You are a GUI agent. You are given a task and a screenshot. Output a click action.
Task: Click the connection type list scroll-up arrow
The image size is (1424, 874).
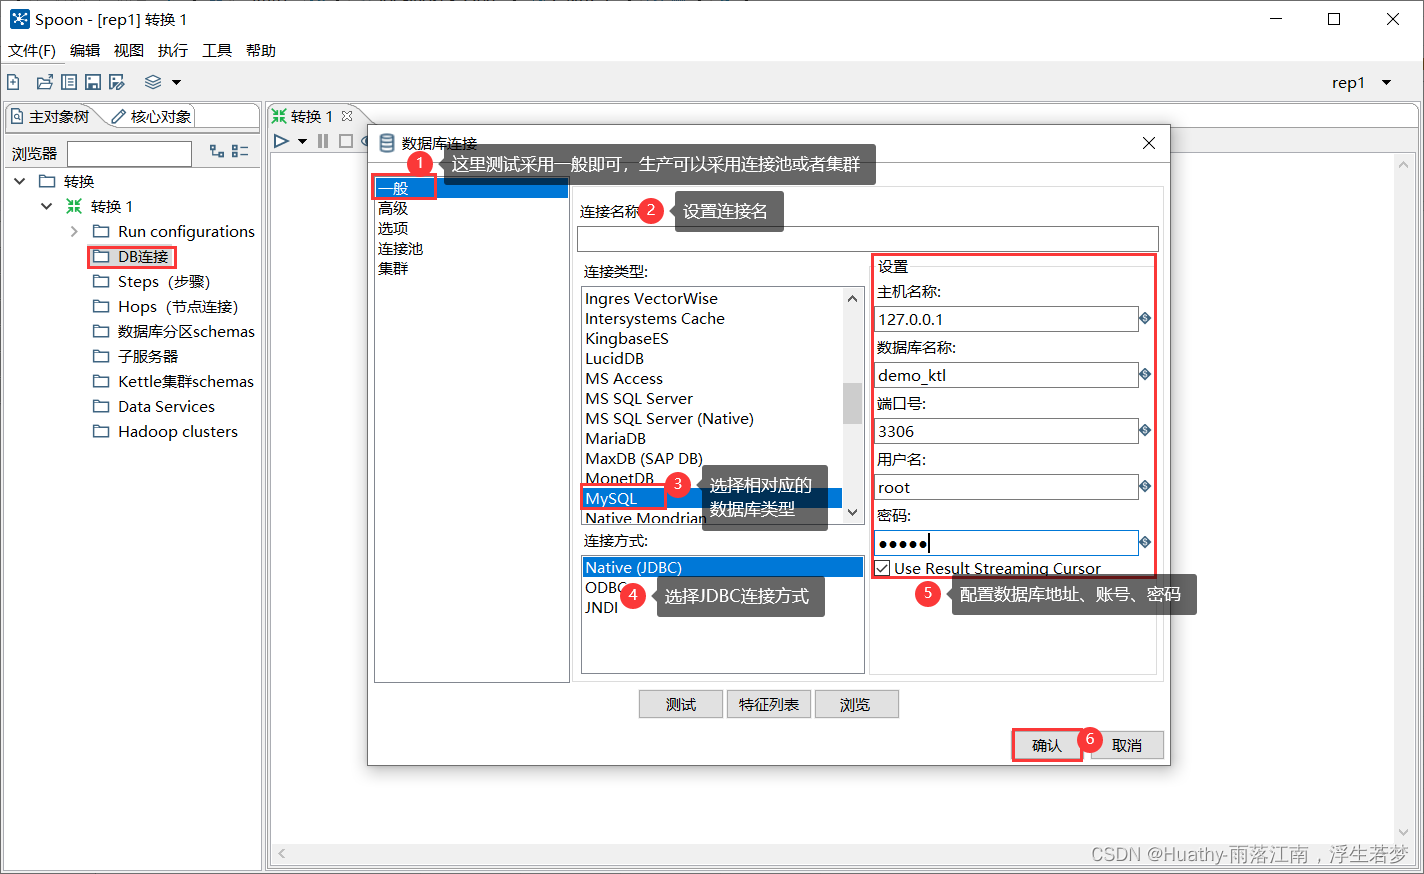tap(852, 298)
